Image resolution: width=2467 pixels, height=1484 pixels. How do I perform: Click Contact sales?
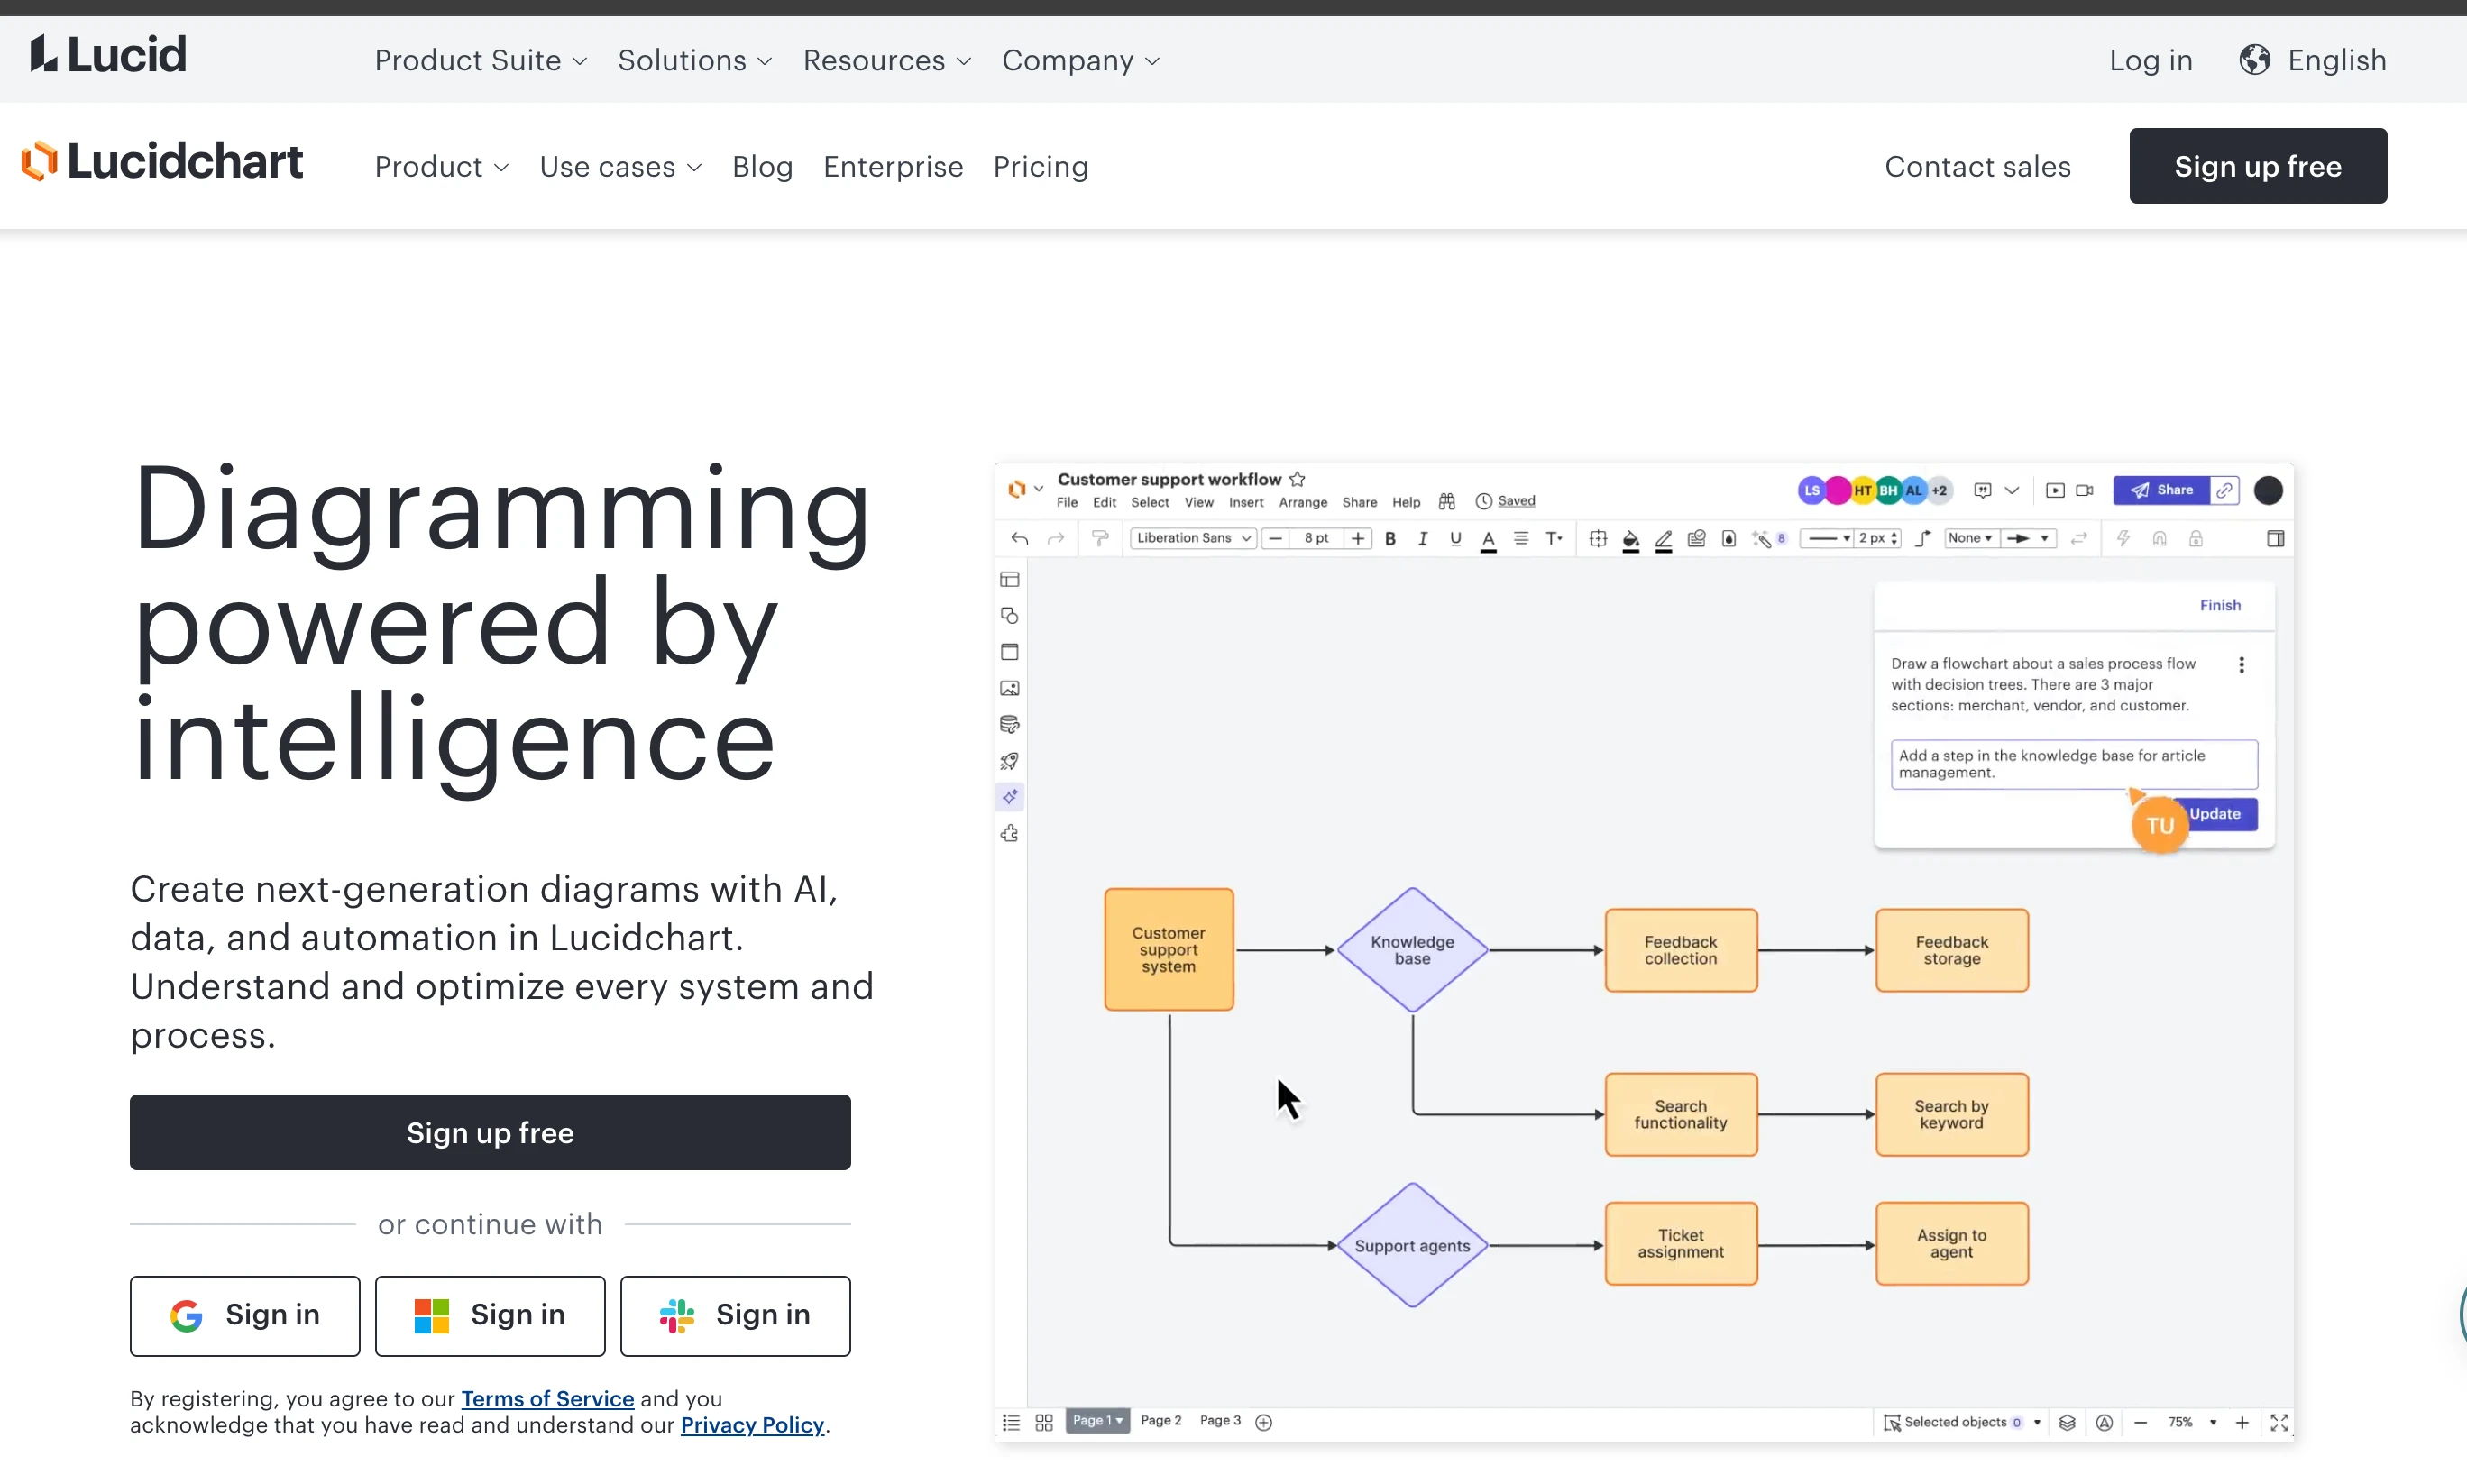[1977, 167]
